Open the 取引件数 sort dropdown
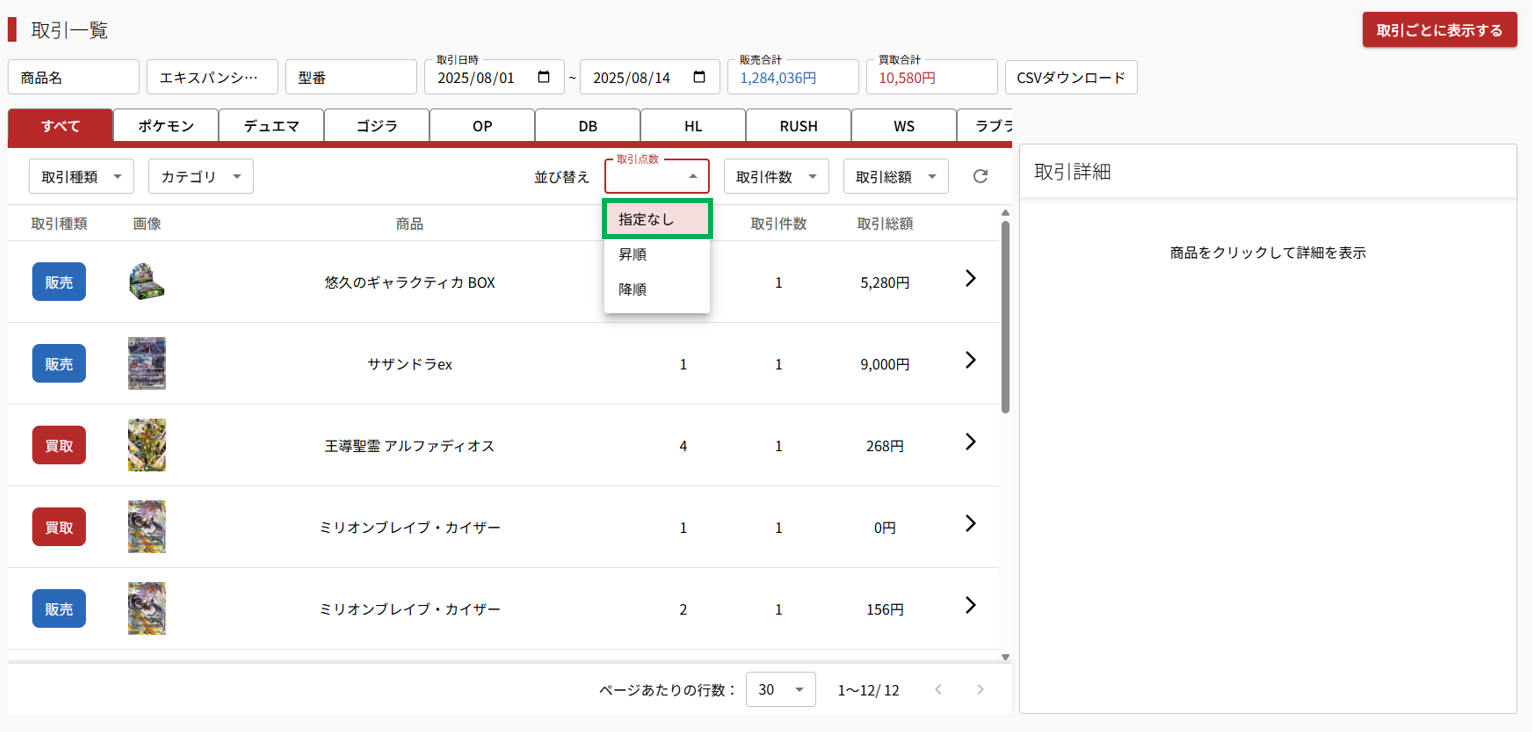 tap(776, 177)
